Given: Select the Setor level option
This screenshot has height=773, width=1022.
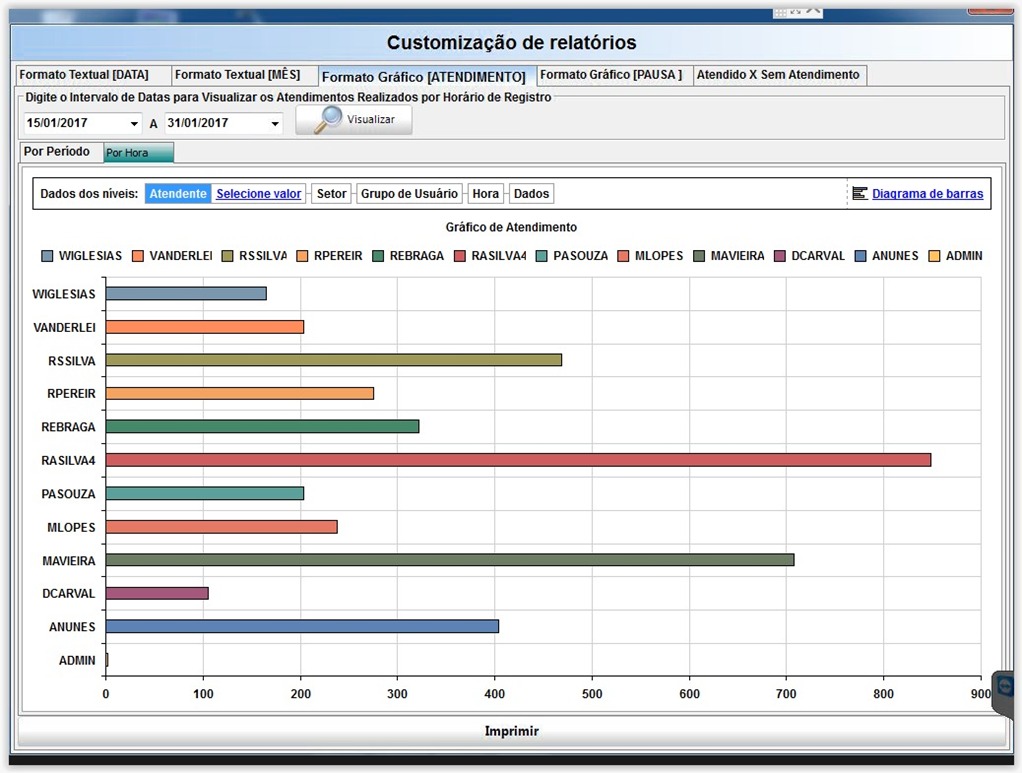Looking at the screenshot, I should coord(331,194).
